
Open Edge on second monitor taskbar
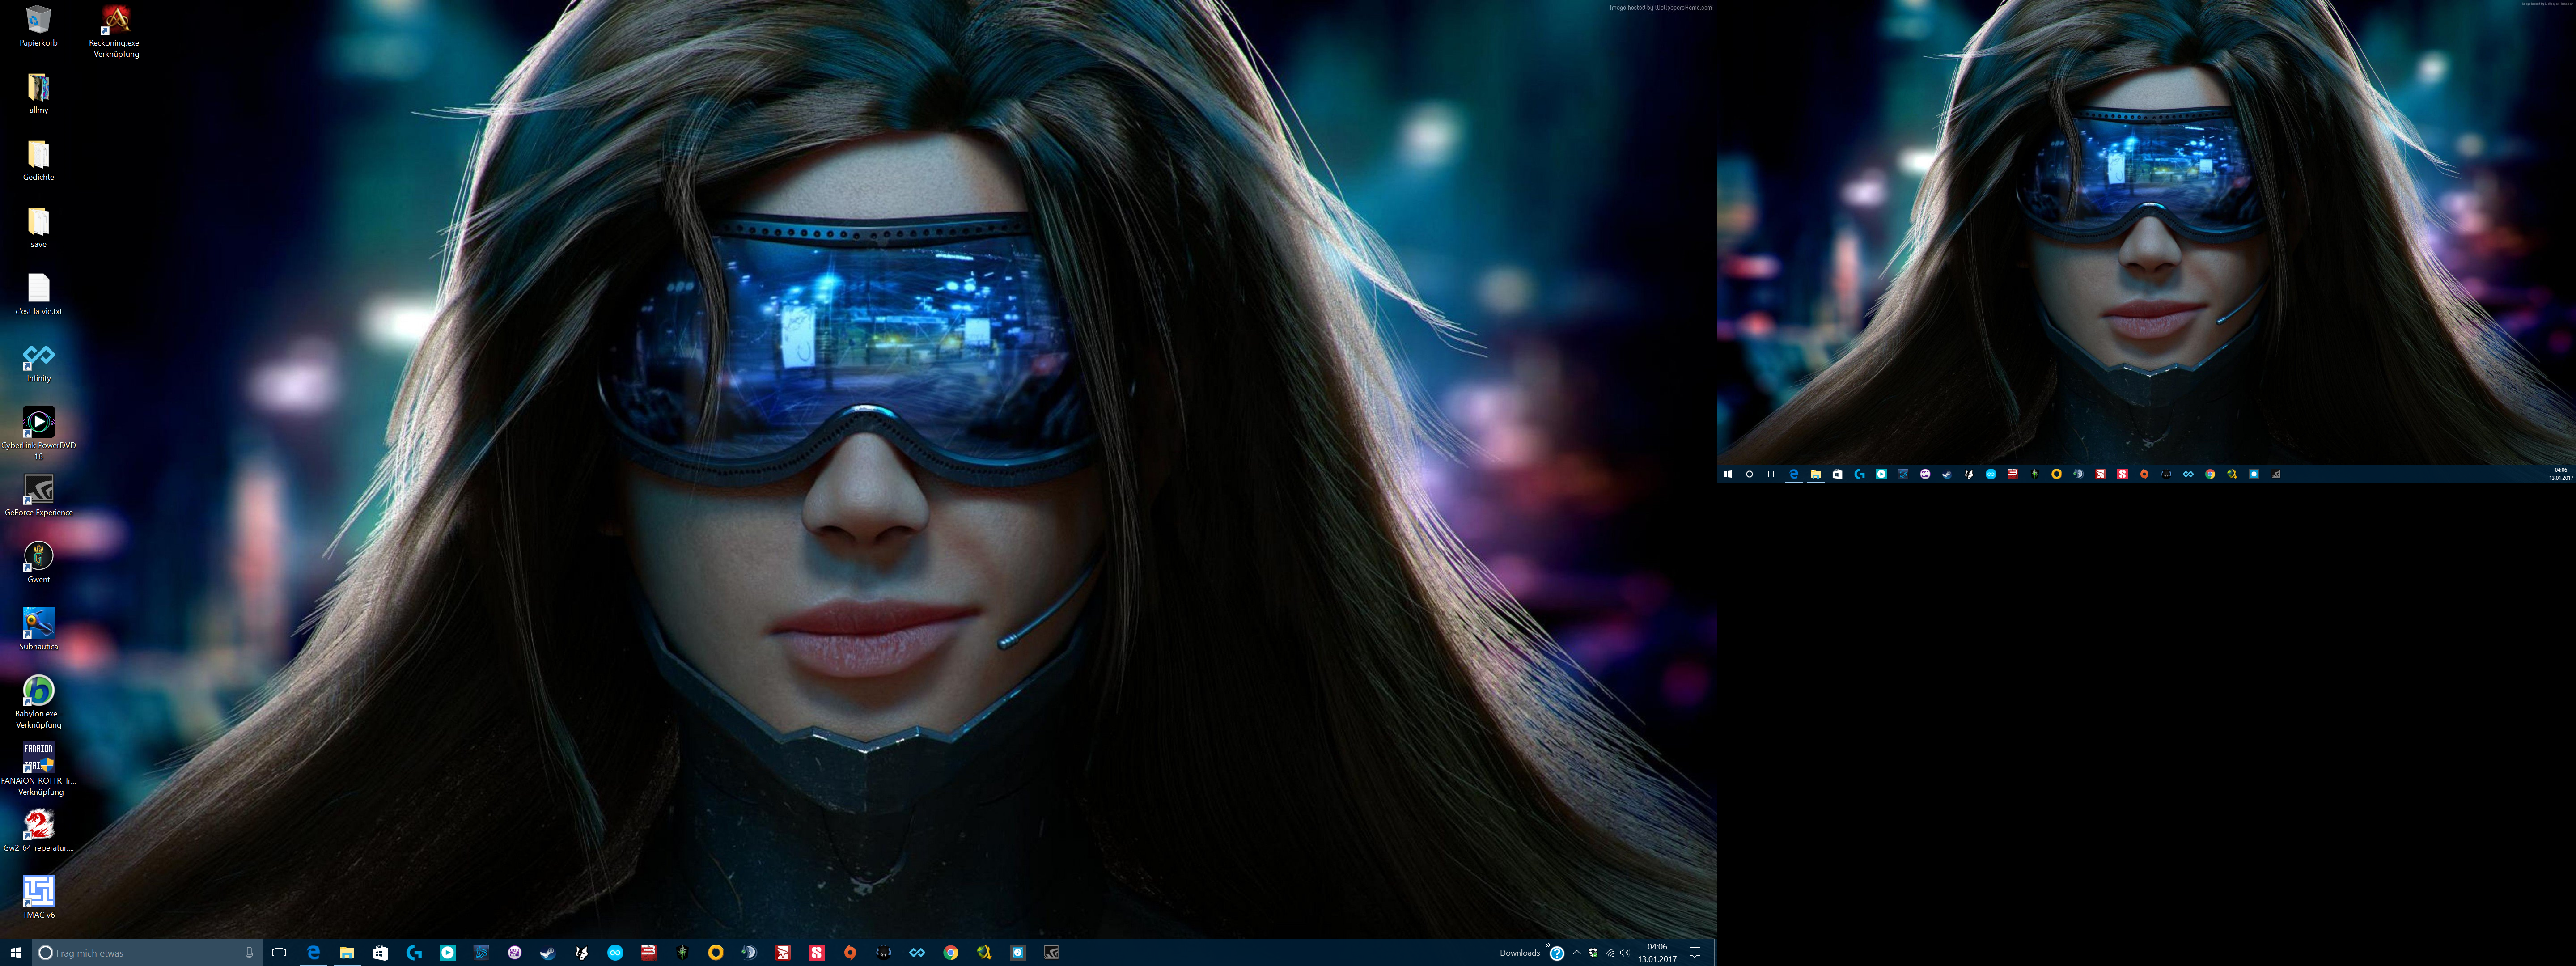(1794, 474)
